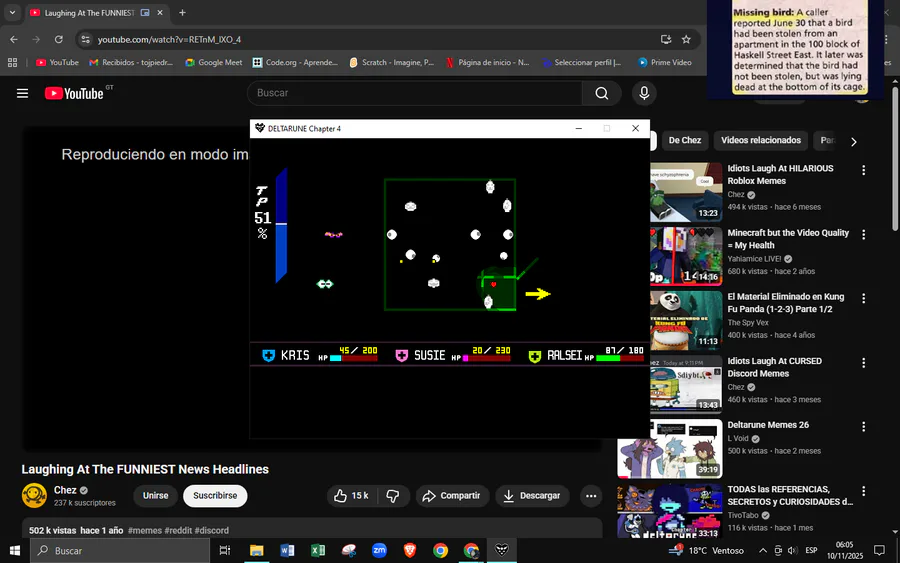Open the Code.org bookmark
The image size is (900, 563).
[x=295, y=63]
